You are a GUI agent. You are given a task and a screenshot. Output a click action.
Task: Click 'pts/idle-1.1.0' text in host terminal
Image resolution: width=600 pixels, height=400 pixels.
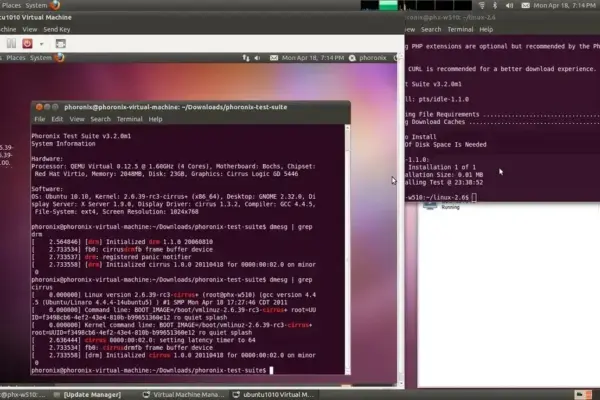click(443, 99)
